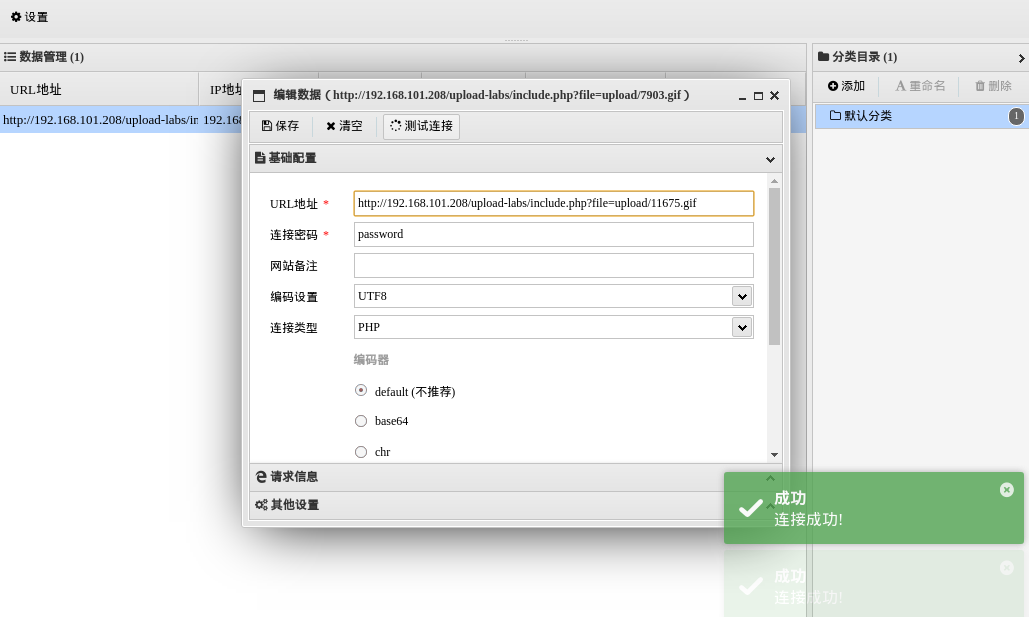The height and width of the screenshot is (617, 1029).
Task: Select the 默认分类 folder
Action: click(x=921, y=116)
